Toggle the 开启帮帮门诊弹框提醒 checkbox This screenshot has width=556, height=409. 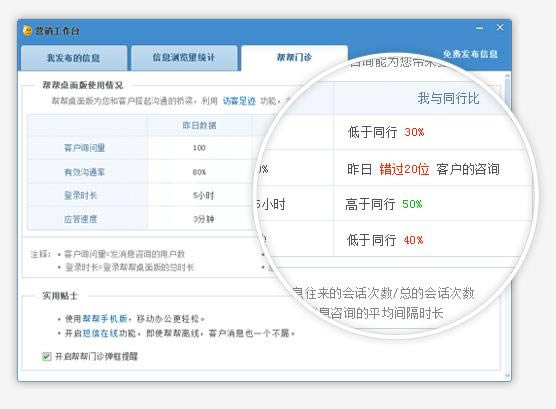pos(46,356)
